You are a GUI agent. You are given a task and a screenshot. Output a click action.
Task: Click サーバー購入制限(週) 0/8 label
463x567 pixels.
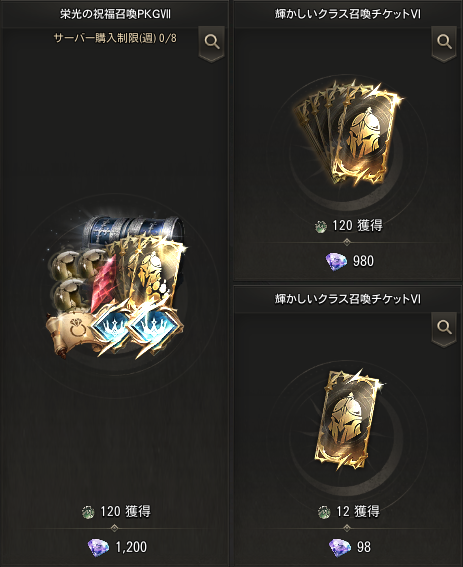(115, 38)
